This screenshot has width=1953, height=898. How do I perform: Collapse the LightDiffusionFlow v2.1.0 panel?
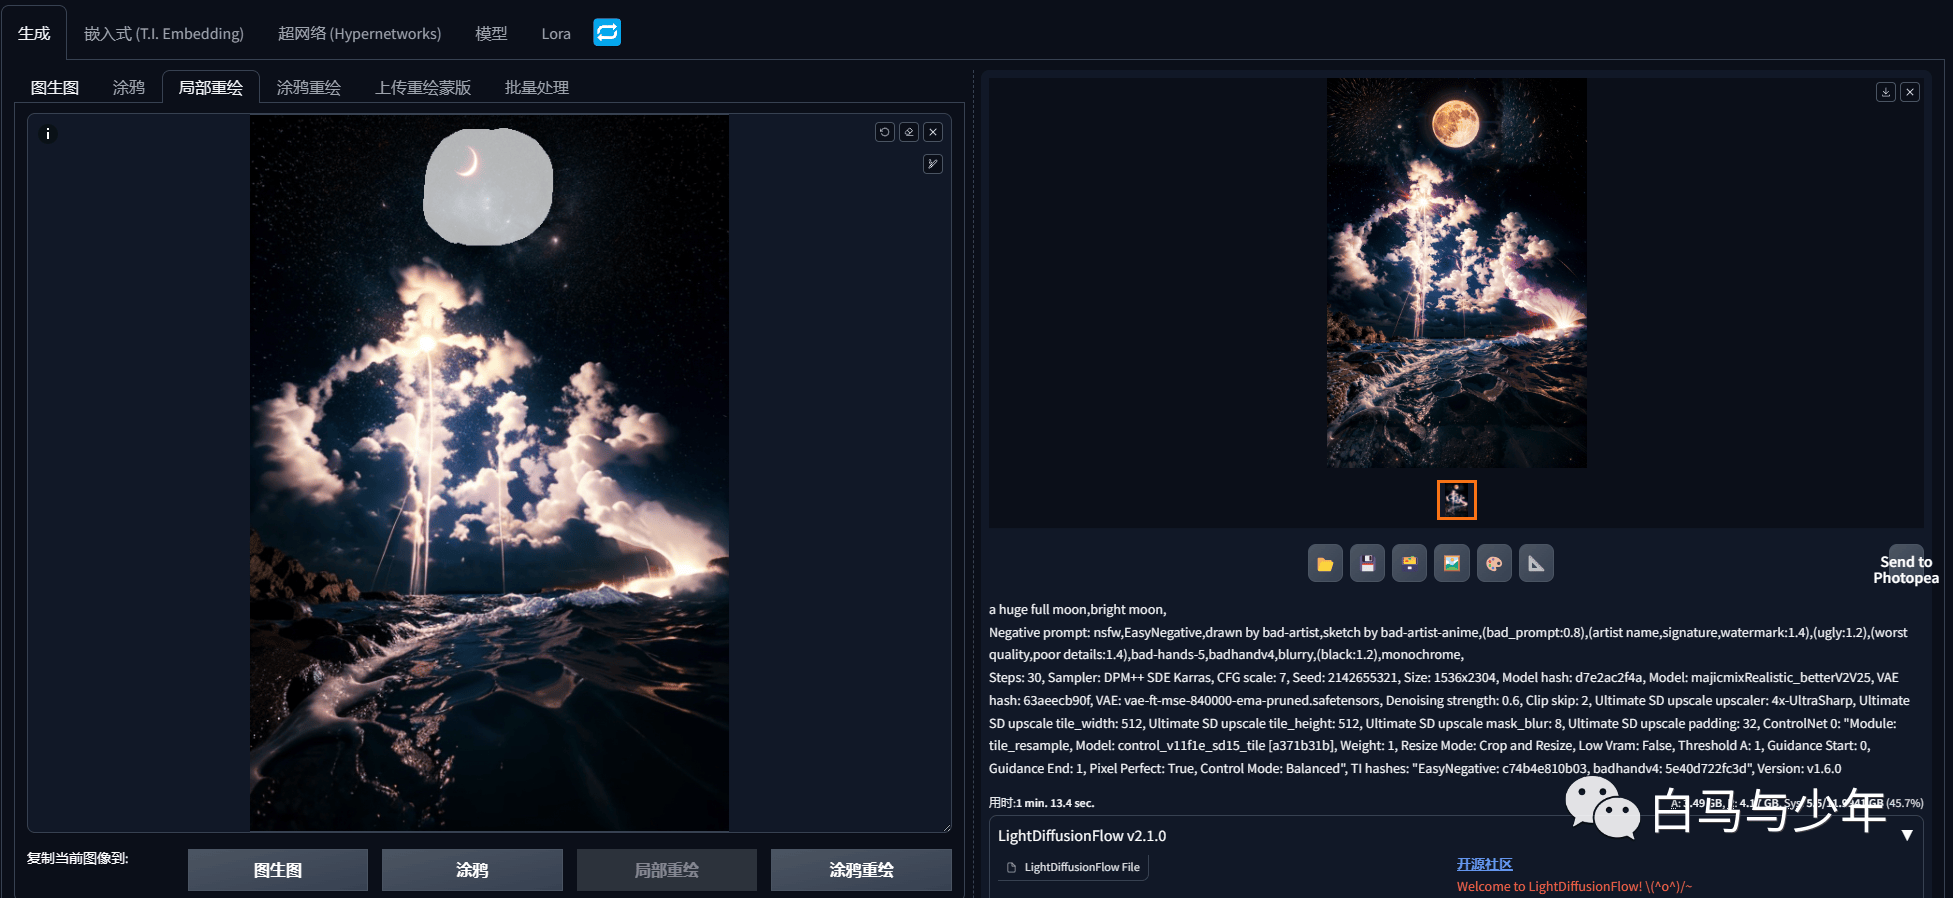(x=1907, y=835)
